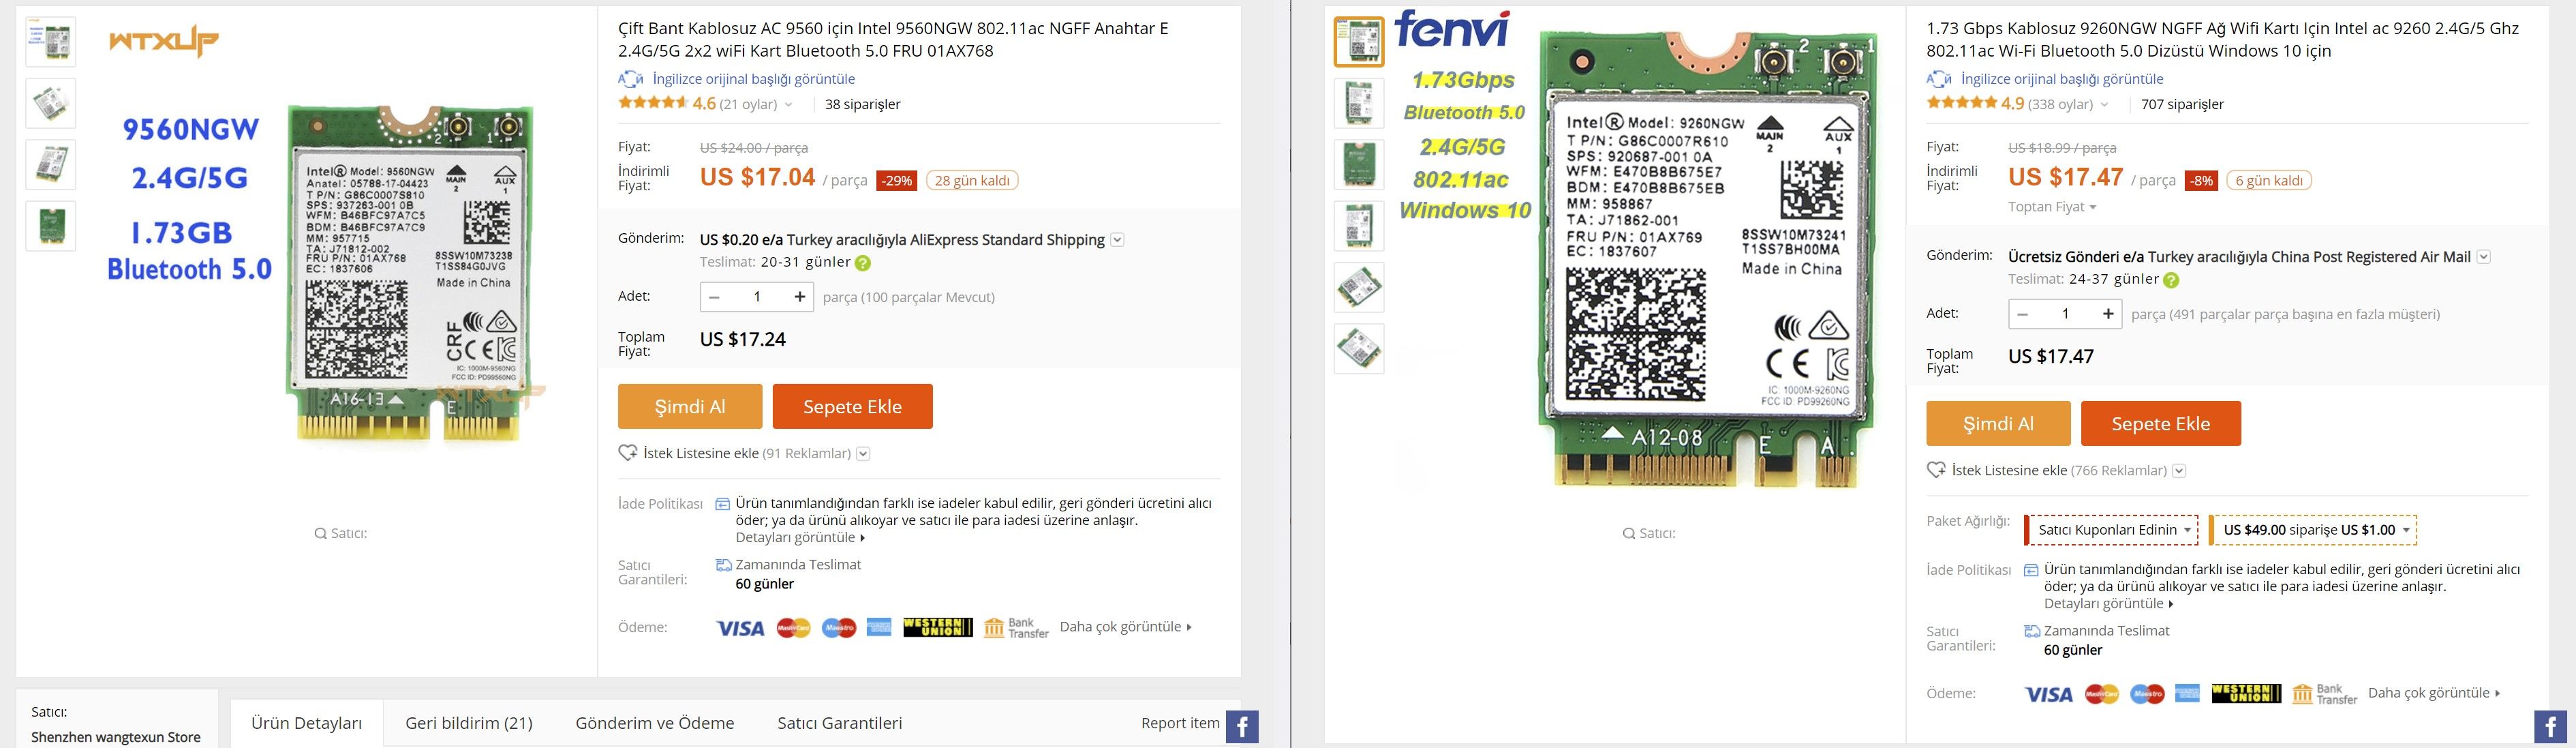Click the green help icon next to 20-31 günler
This screenshot has width=2576, height=748.
click(863, 263)
